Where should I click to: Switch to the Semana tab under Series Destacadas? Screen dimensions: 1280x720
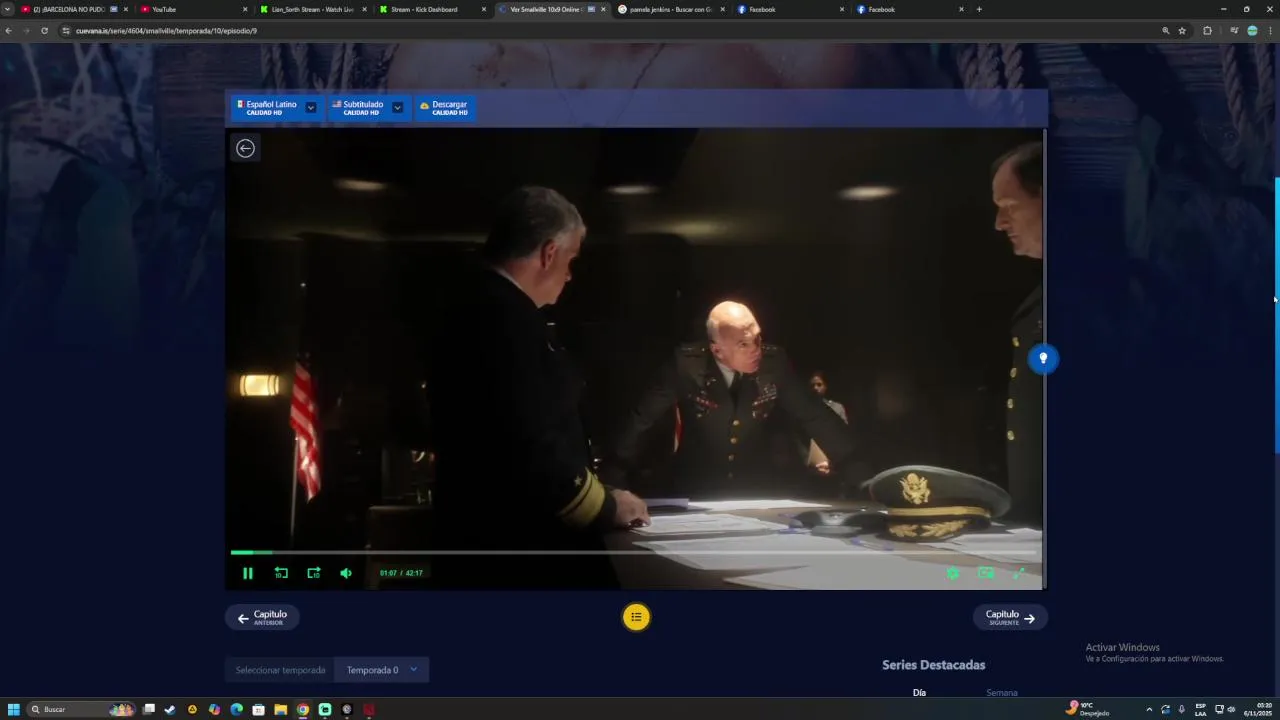click(1002, 693)
